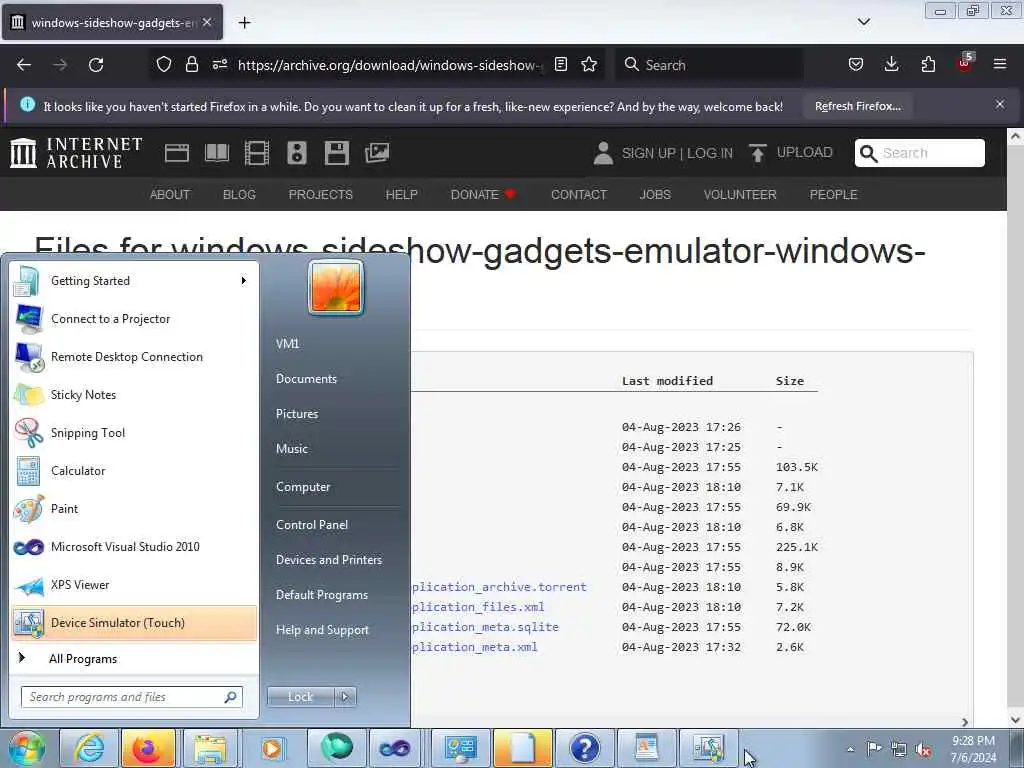The image size is (1024, 768).
Task: Click the Firefox taskbar icon
Action: tap(148, 748)
